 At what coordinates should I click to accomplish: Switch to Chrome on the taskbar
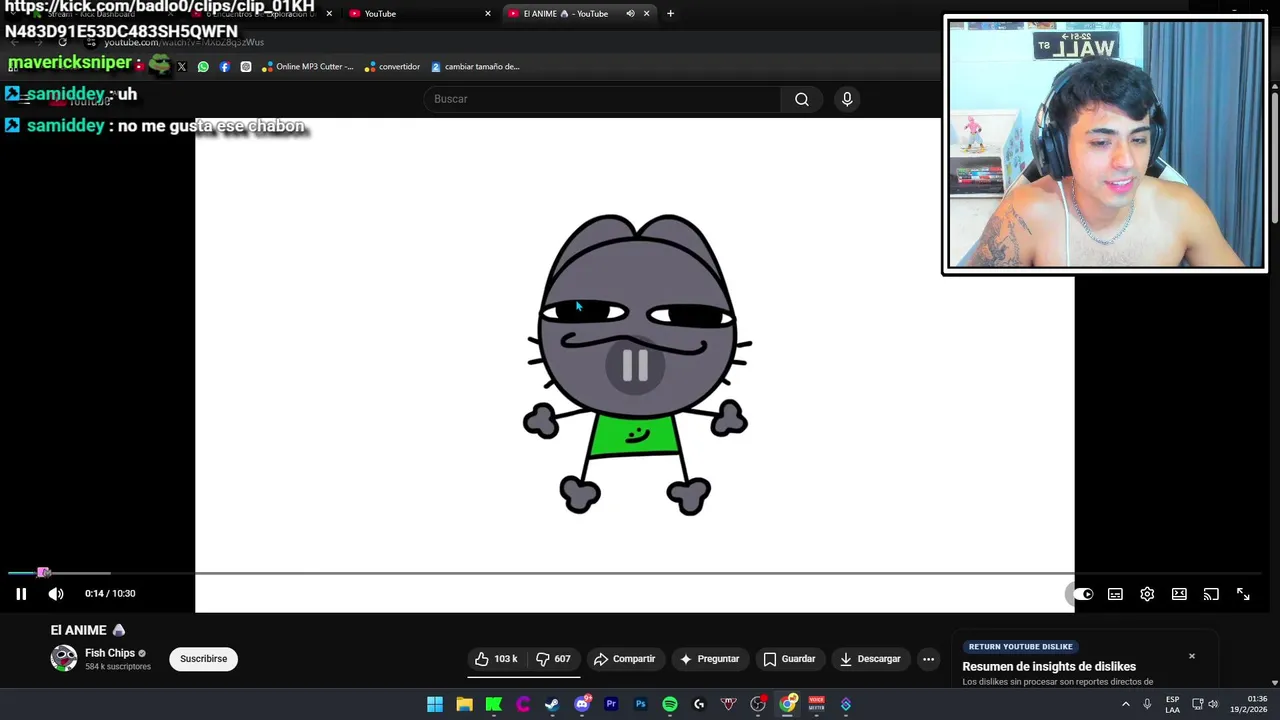788,704
